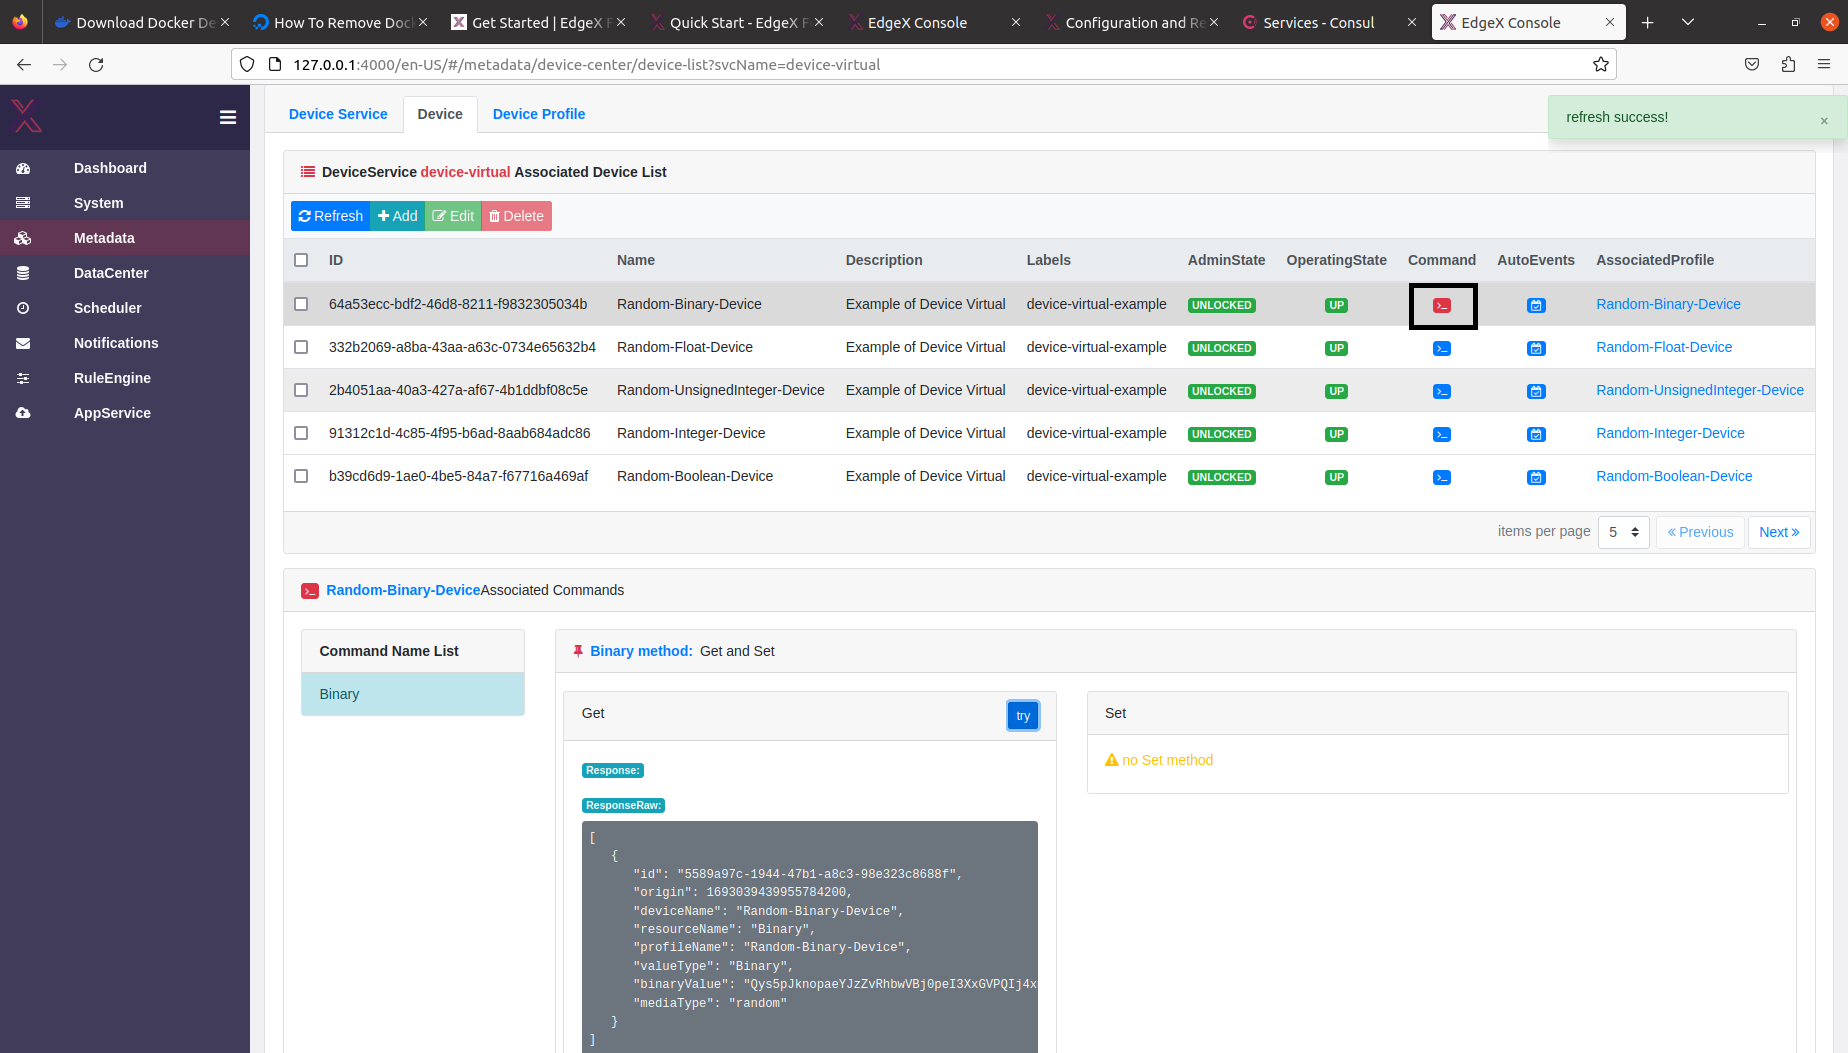Open the items per page selector
Image resolution: width=1848 pixels, height=1053 pixels.
point(1623,532)
